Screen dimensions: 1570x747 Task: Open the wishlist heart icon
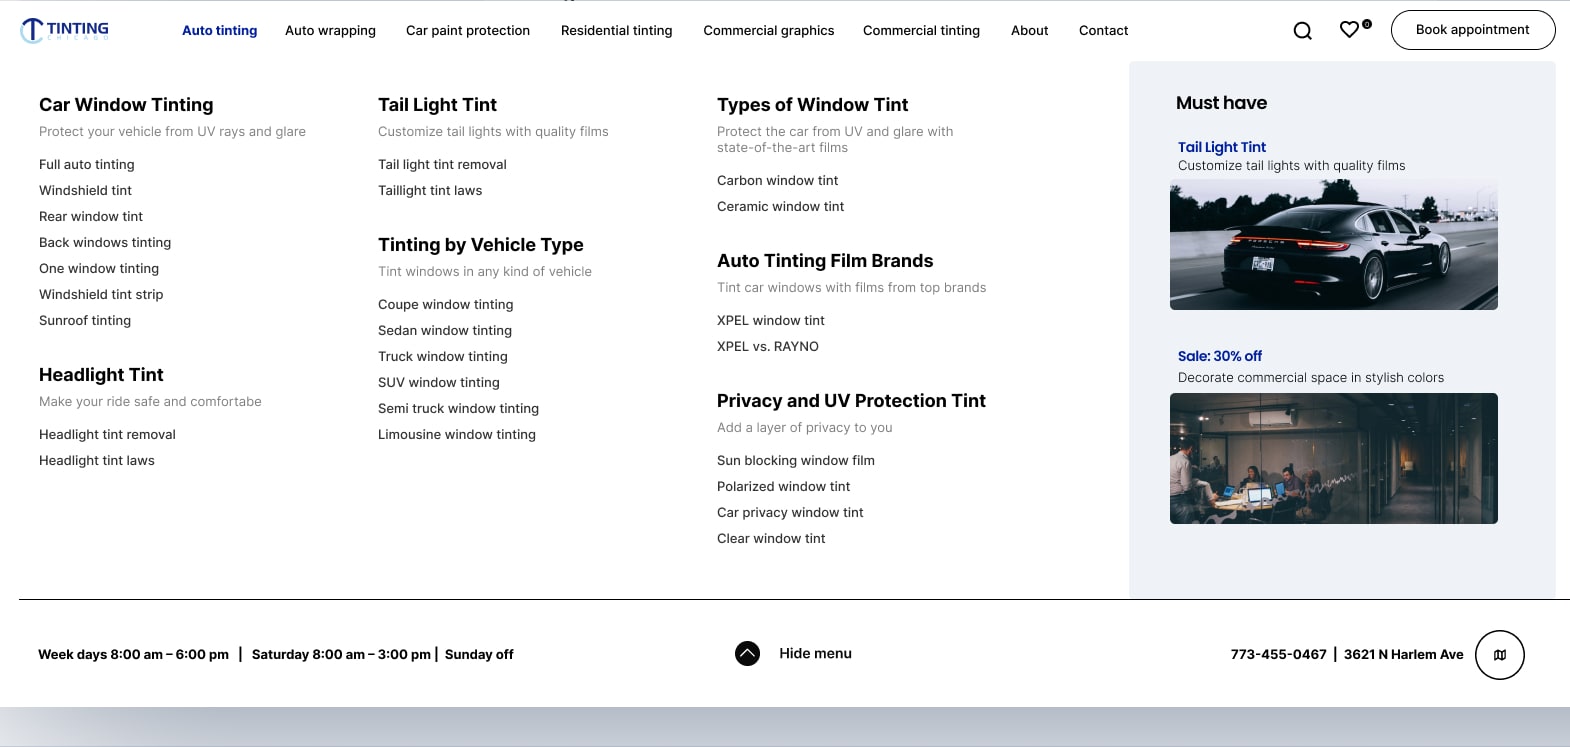coord(1349,30)
